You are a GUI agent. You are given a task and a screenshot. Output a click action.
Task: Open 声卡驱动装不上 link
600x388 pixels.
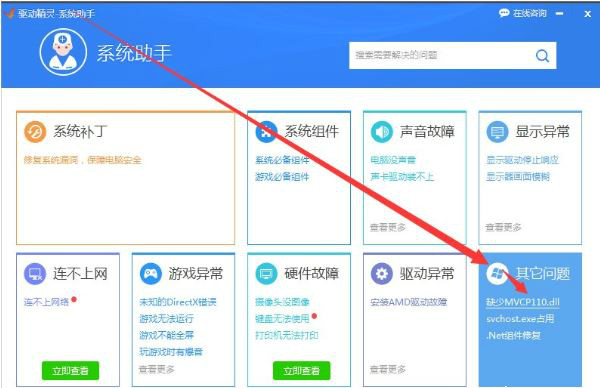[x=402, y=176]
